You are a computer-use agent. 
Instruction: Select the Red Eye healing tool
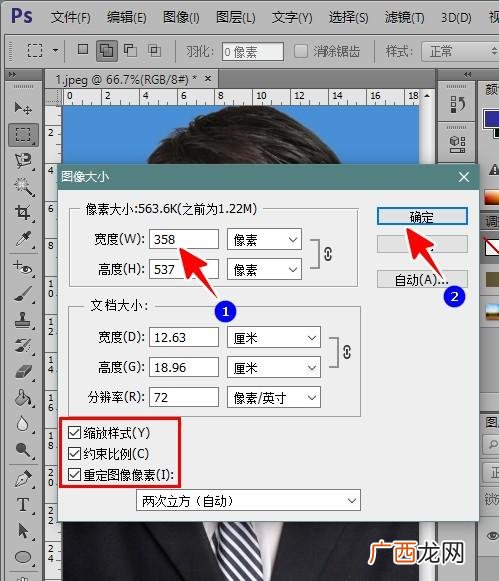click(23, 268)
